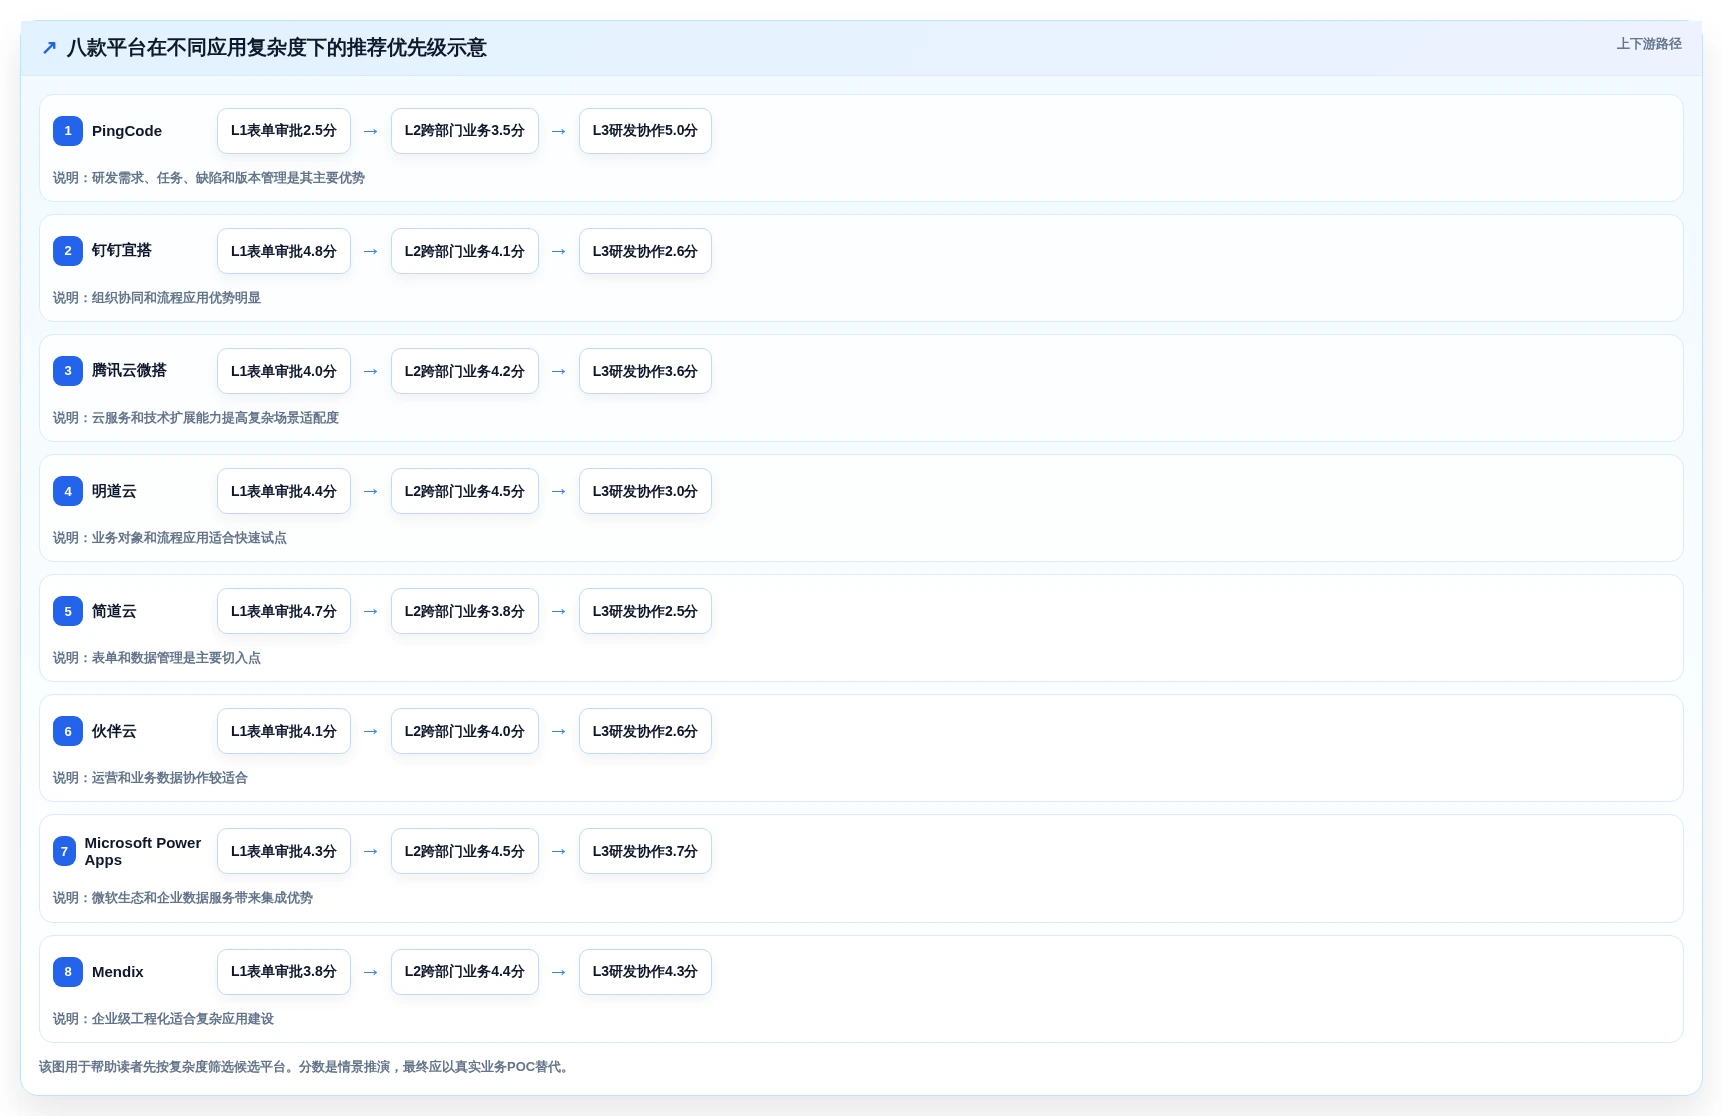Select the L1表单审批2.5分 box in PingCode row

pos(284,131)
